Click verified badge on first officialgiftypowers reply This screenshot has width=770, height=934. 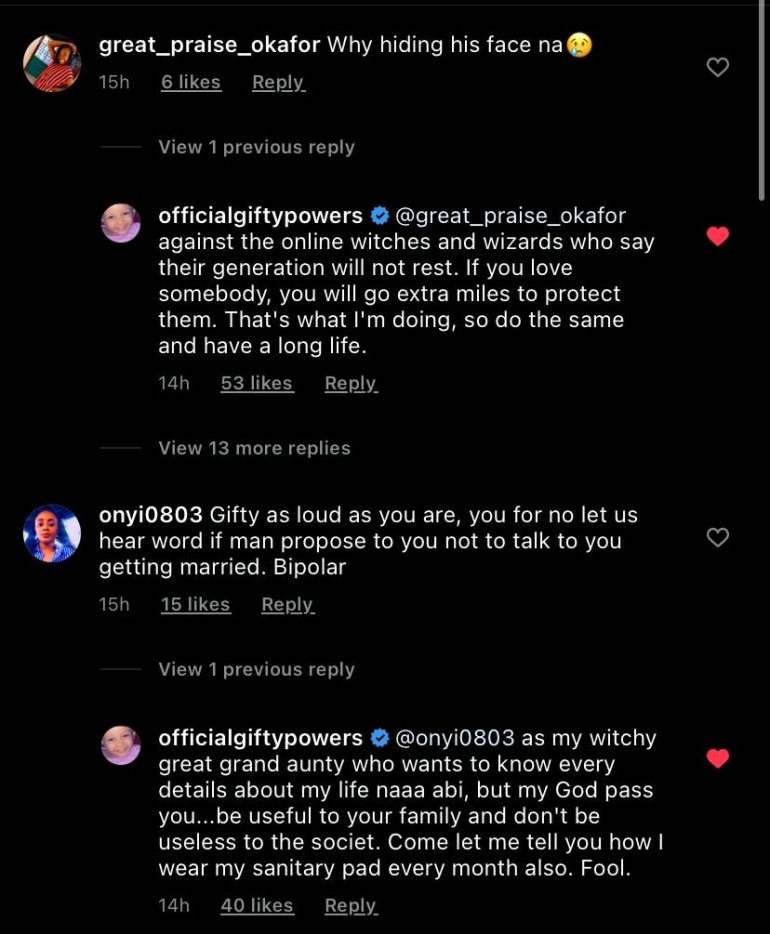[380, 216]
